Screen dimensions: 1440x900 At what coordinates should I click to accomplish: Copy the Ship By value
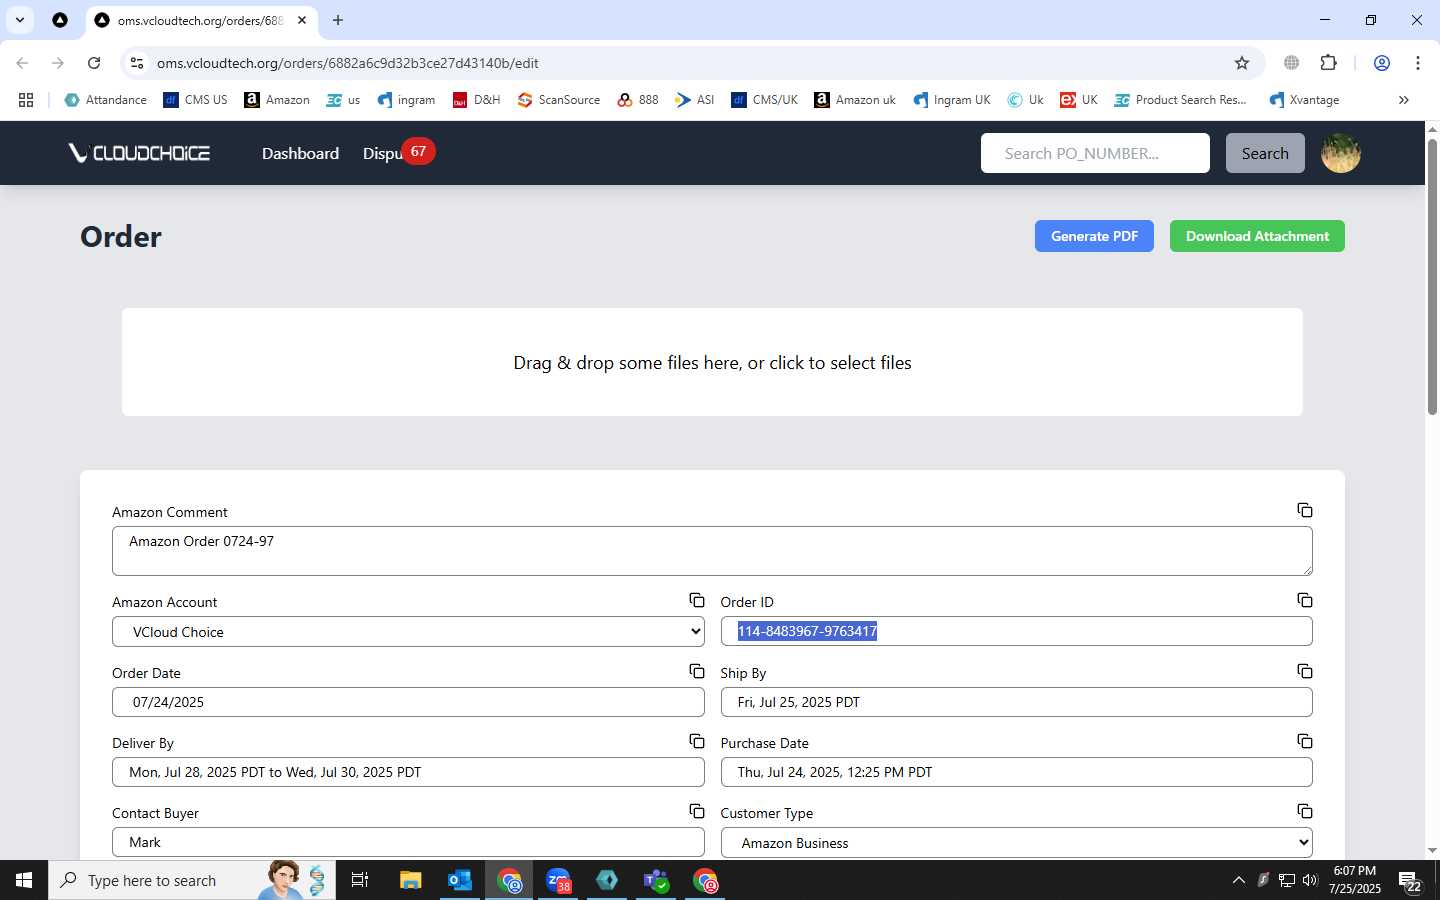tap(1305, 671)
